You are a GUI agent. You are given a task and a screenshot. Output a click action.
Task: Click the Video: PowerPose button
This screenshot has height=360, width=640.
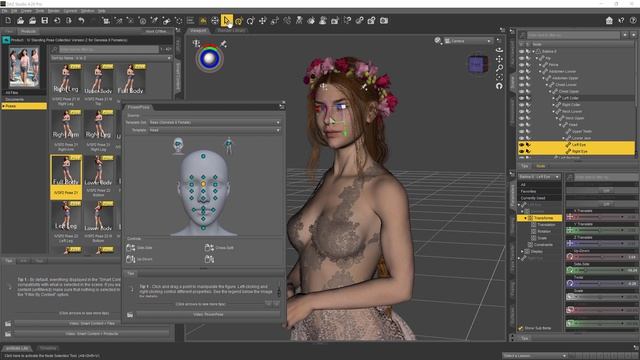click(208, 314)
